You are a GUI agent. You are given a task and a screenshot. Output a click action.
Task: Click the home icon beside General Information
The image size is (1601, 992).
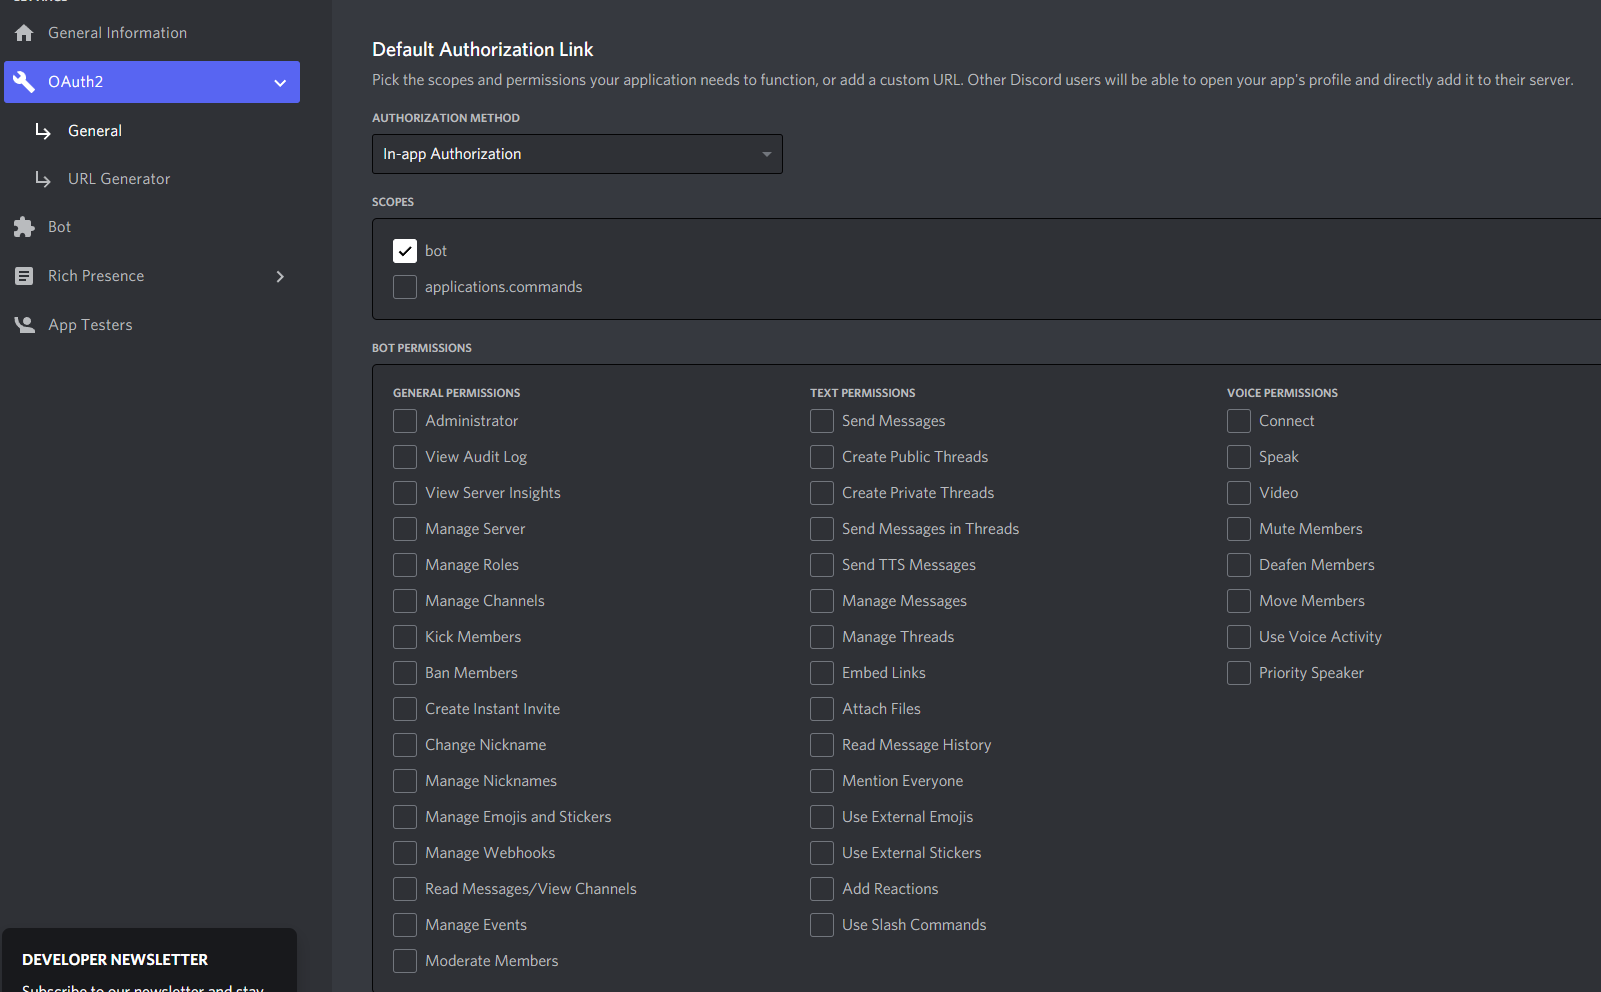(24, 33)
